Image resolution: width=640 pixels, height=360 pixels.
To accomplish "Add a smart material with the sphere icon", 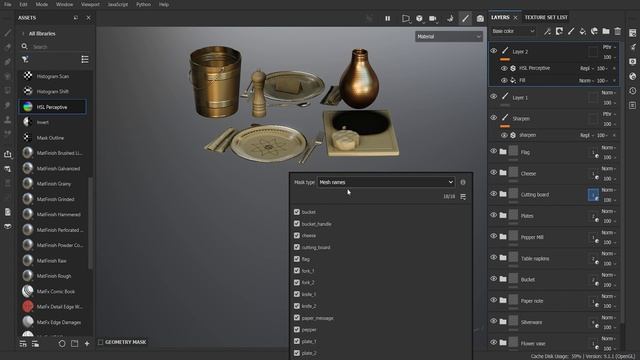I will (x=594, y=31).
